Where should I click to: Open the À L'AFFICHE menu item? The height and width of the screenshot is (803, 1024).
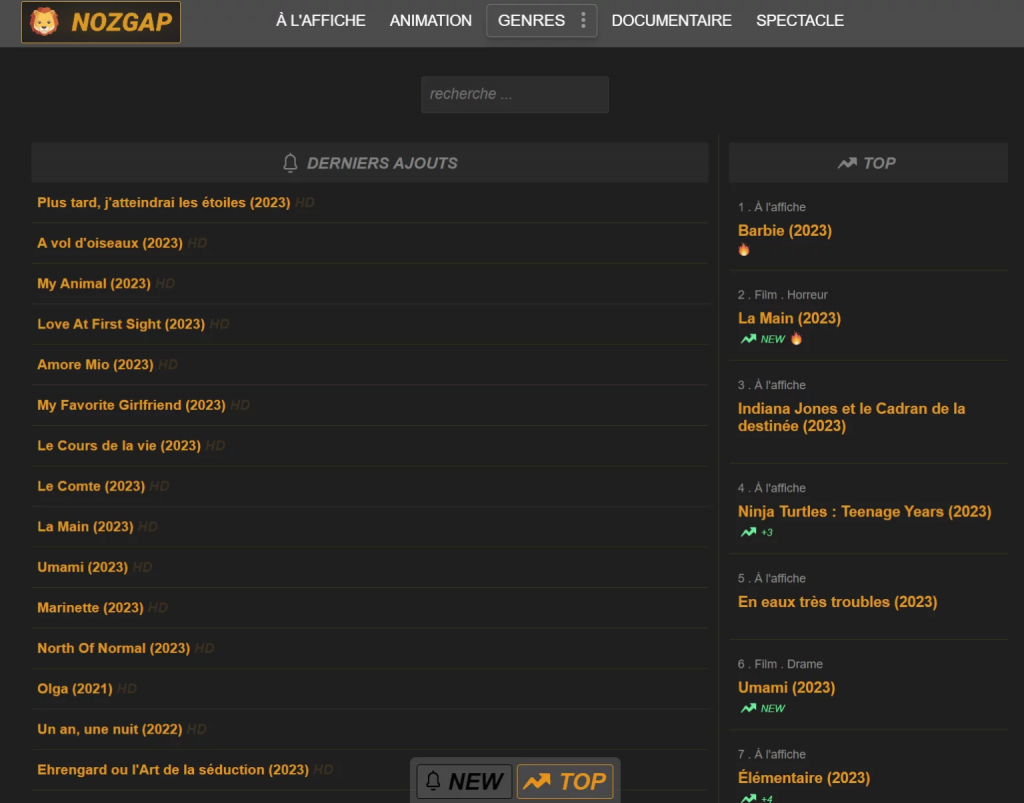(x=320, y=20)
